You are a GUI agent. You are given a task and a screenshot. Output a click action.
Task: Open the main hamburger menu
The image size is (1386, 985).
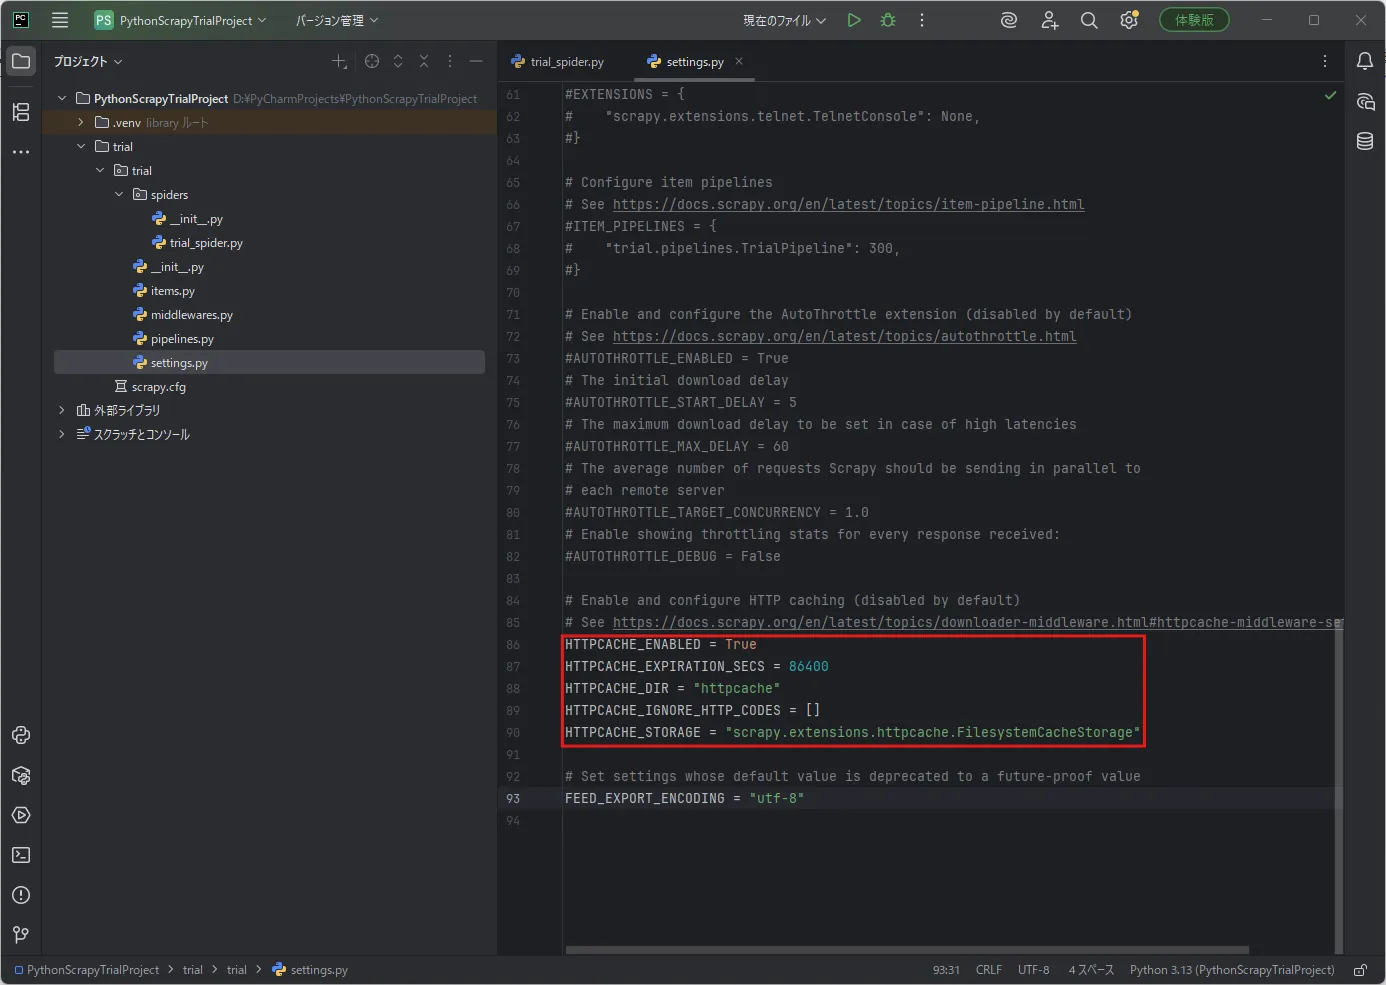pos(60,20)
